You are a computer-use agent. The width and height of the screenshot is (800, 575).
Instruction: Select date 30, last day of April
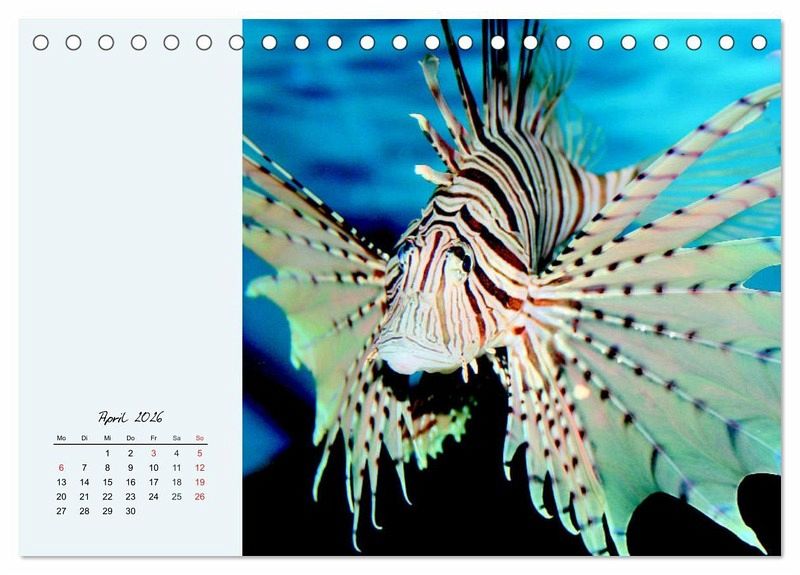(x=130, y=511)
